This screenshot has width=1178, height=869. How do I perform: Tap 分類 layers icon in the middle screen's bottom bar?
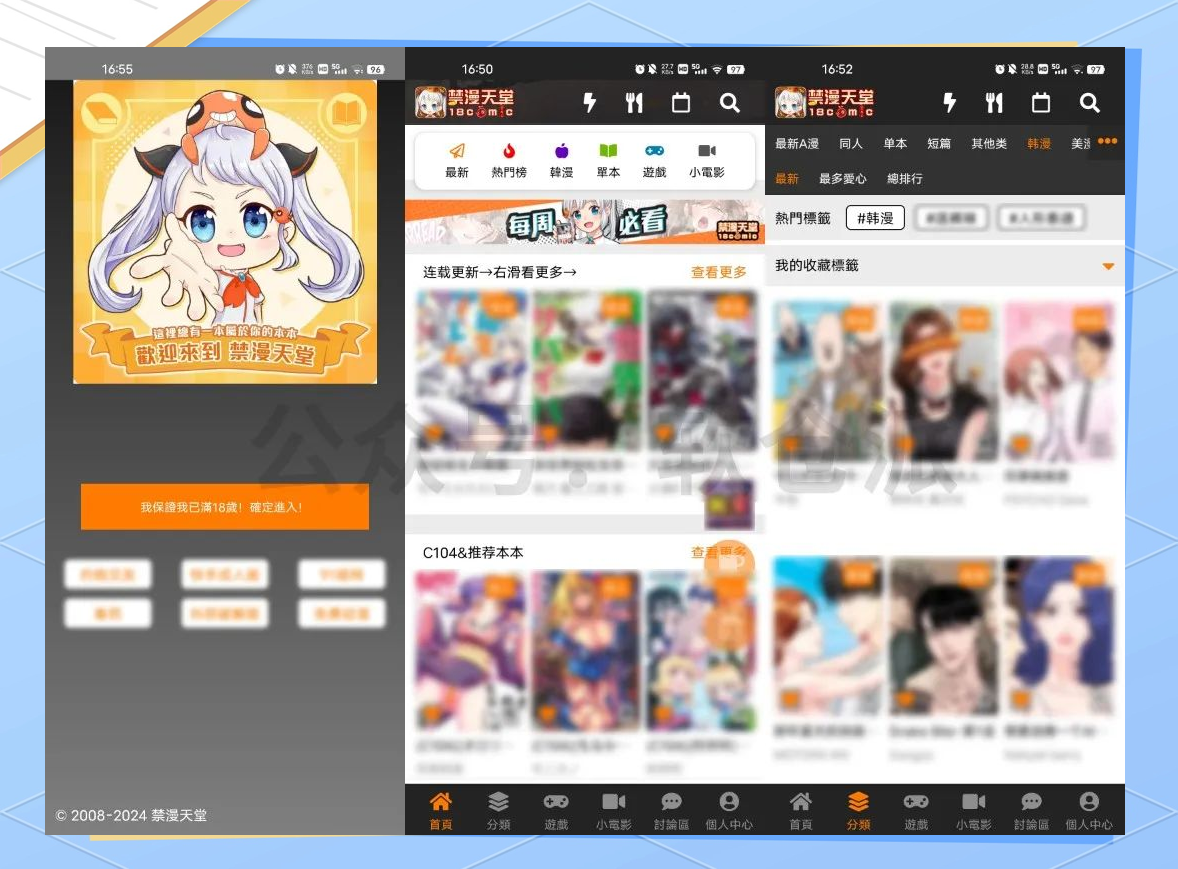pos(498,801)
